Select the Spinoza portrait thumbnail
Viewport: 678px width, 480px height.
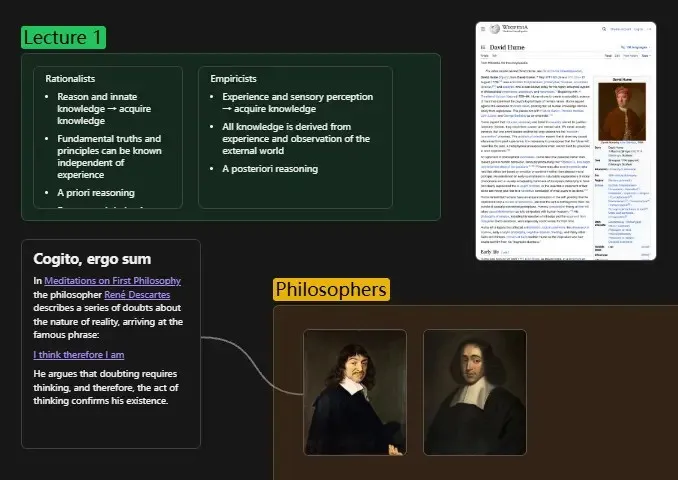[x=475, y=392]
